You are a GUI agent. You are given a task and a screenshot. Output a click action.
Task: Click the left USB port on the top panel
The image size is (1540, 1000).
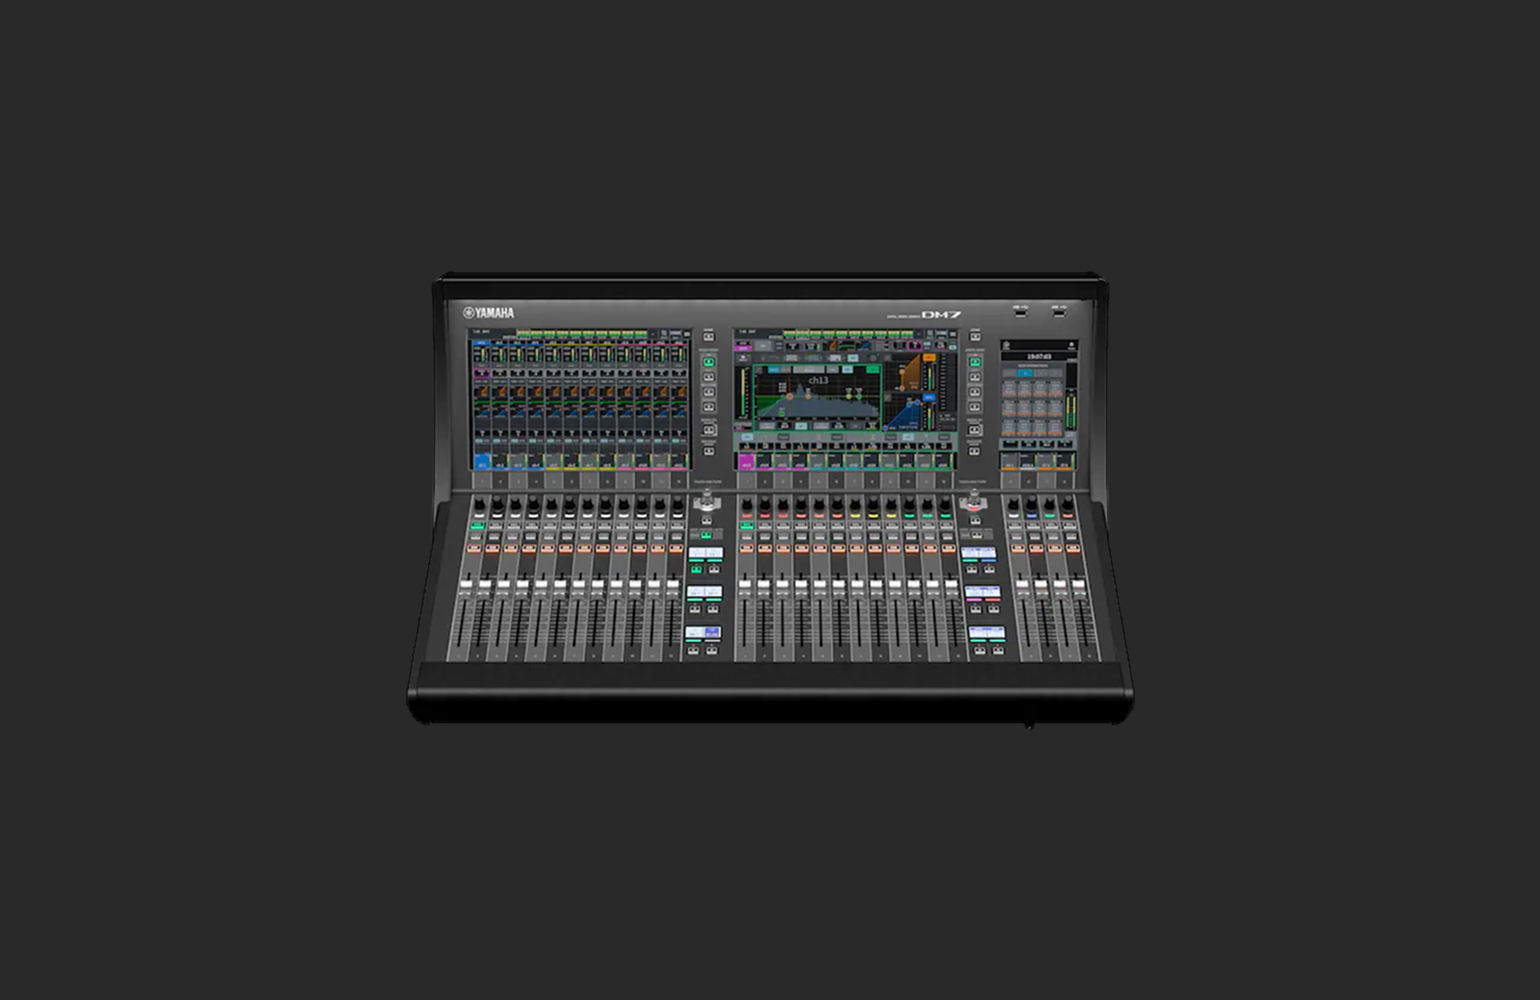tap(1020, 311)
